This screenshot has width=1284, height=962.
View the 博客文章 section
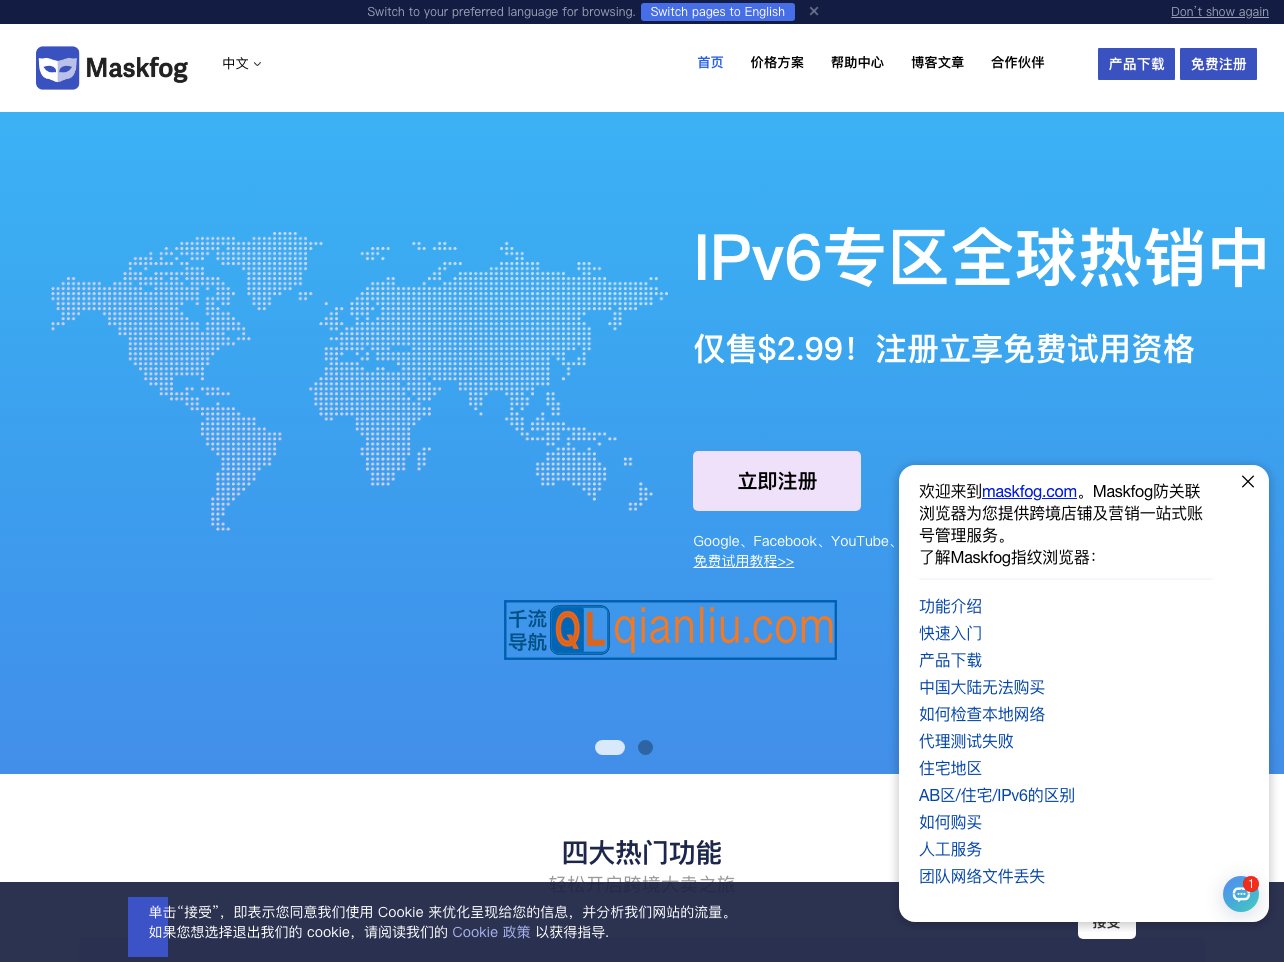tap(937, 62)
